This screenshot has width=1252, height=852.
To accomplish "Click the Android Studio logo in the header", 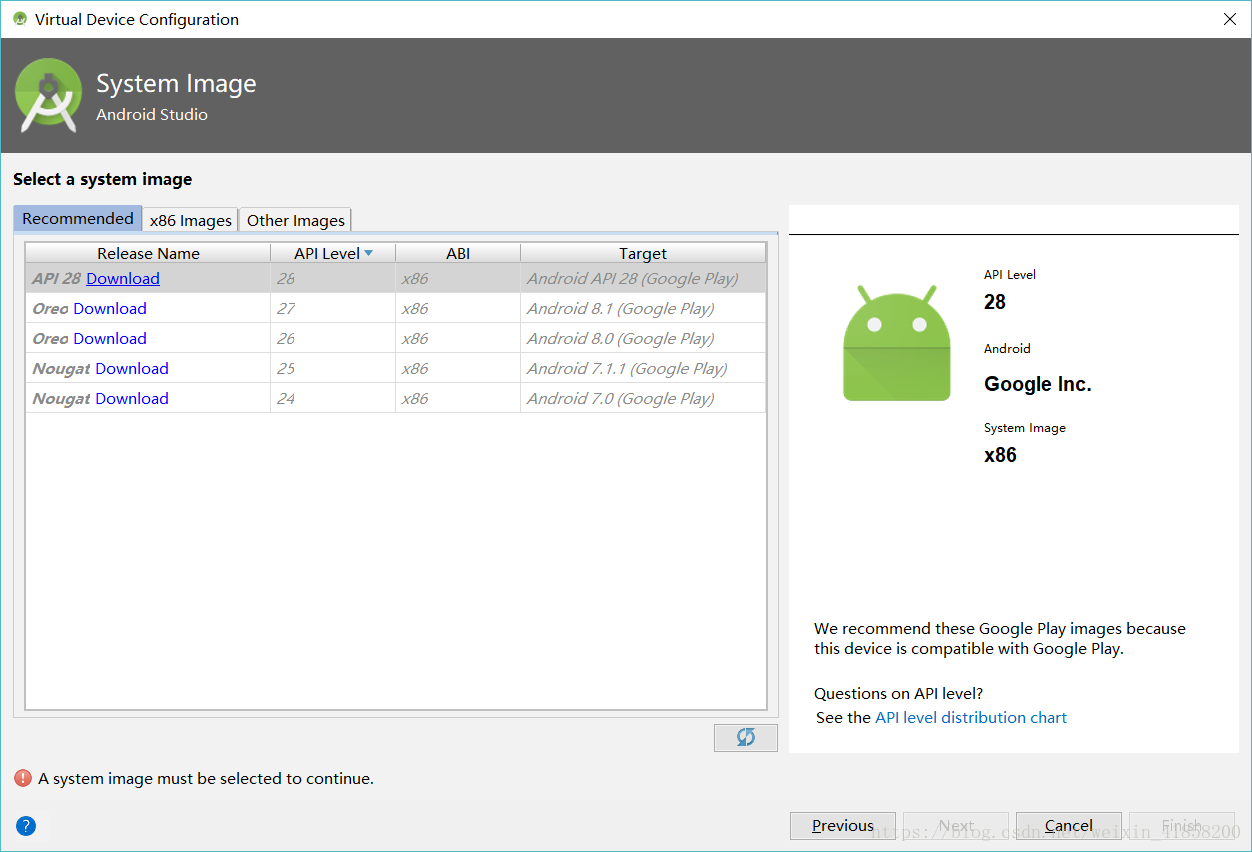I will pos(49,96).
